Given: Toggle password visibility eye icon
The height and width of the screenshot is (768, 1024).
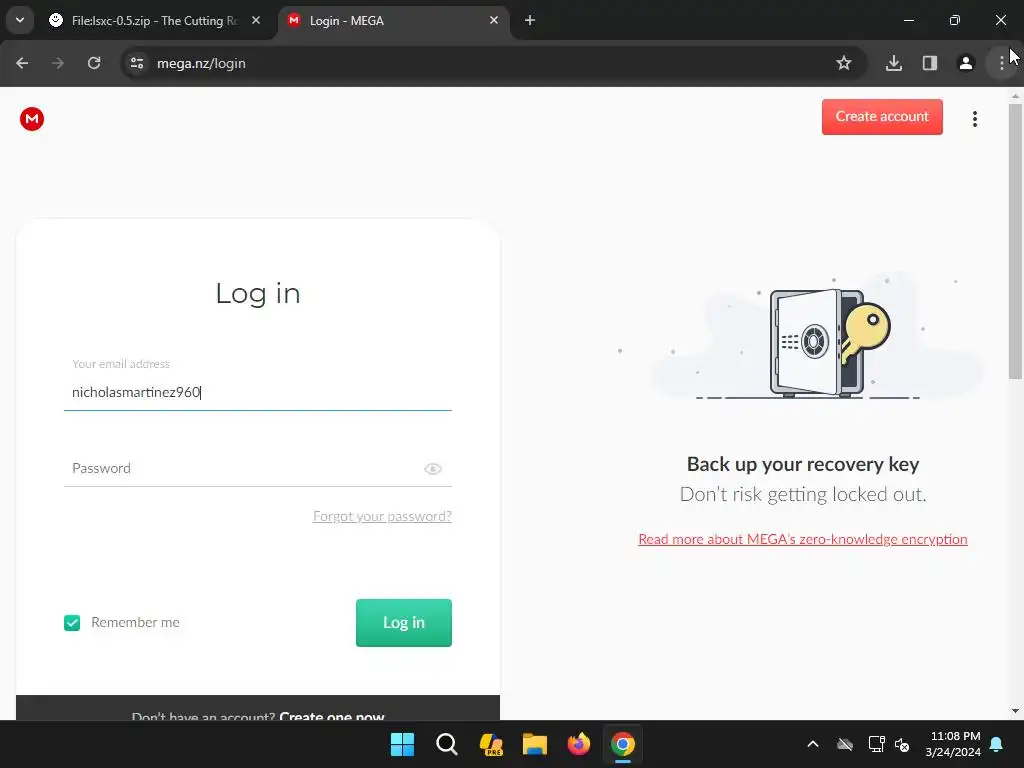Looking at the screenshot, I should click(432, 469).
